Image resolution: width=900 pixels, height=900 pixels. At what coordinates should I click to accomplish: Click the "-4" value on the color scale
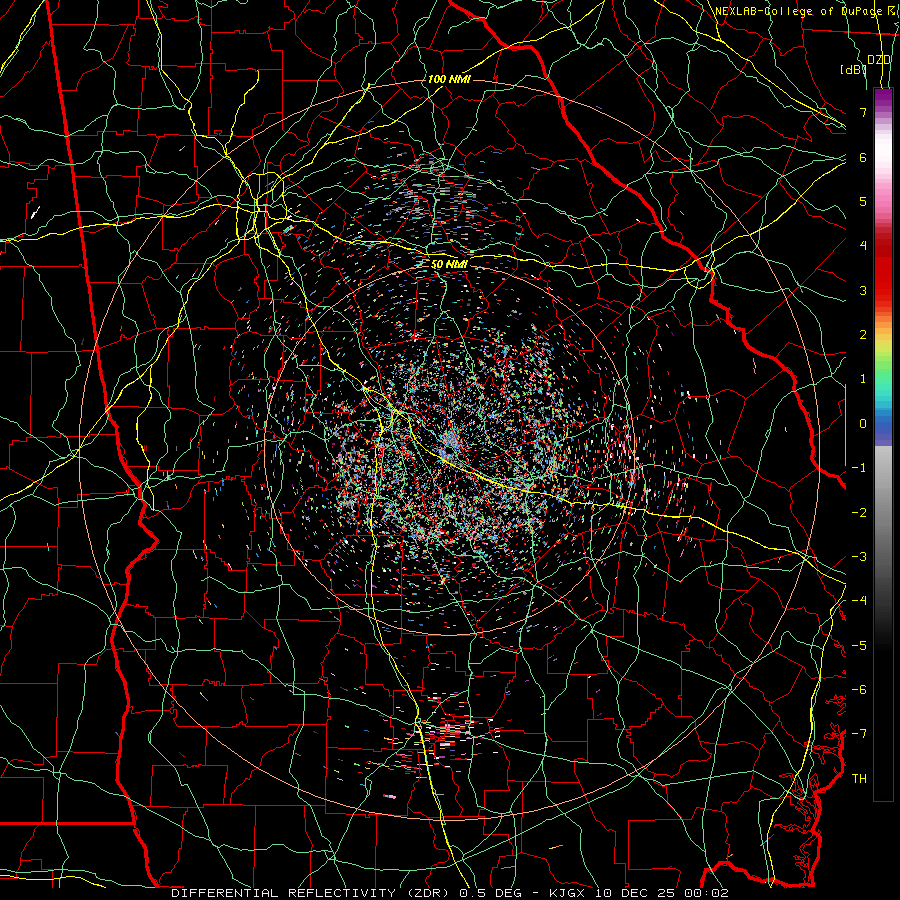(x=859, y=601)
